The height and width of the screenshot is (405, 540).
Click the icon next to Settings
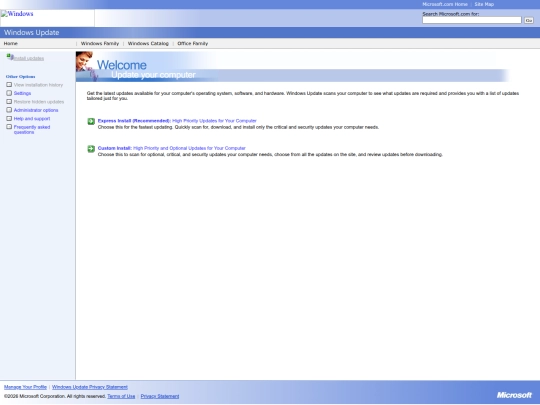(x=9, y=93)
